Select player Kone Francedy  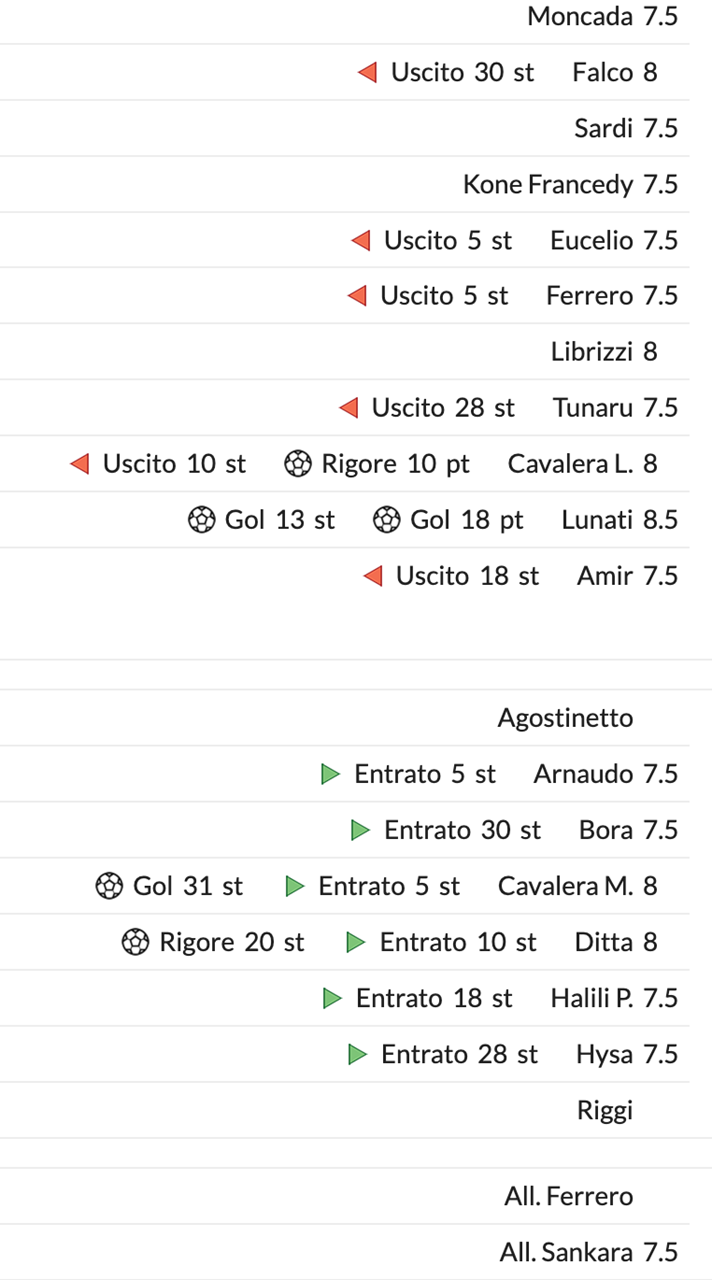pyautogui.click(x=547, y=184)
